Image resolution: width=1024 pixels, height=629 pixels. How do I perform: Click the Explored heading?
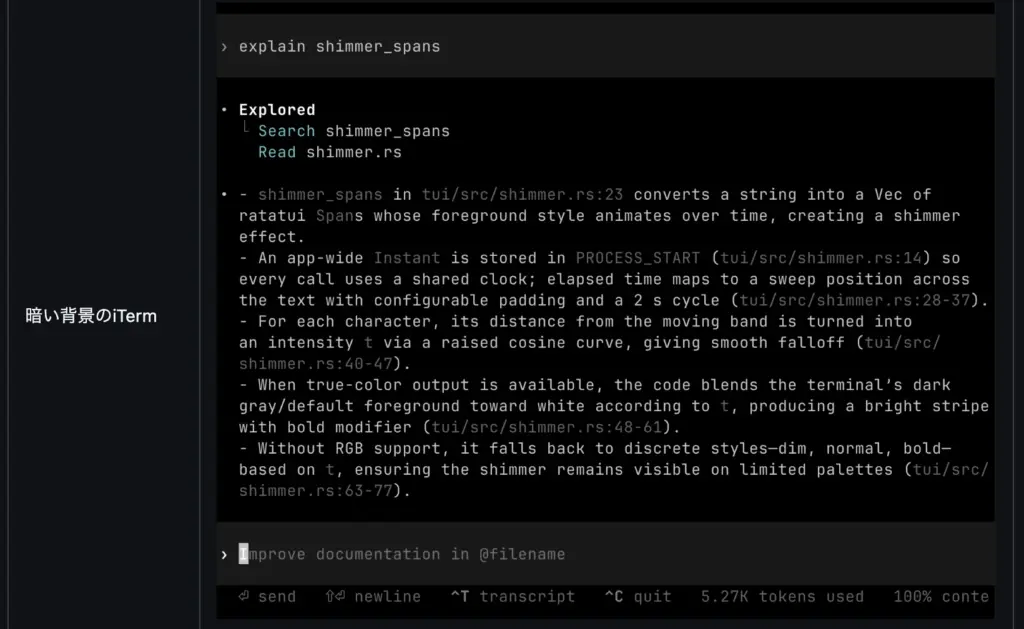[x=277, y=110]
